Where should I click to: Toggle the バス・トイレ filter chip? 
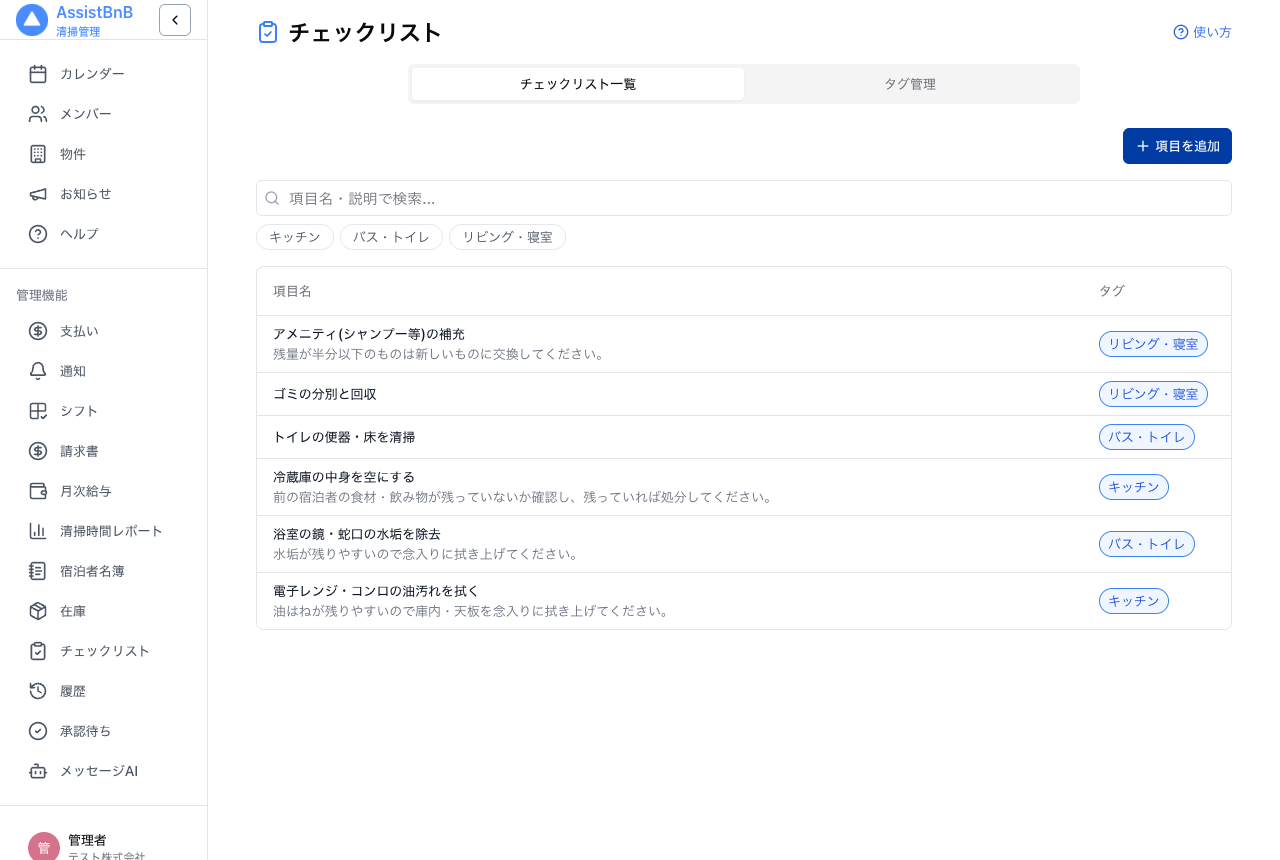click(x=391, y=237)
